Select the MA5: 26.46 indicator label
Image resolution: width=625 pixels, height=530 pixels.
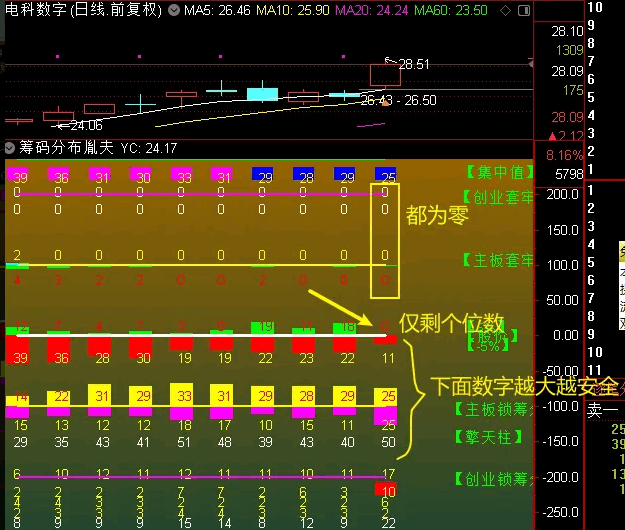pyautogui.click(x=217, y=10)
